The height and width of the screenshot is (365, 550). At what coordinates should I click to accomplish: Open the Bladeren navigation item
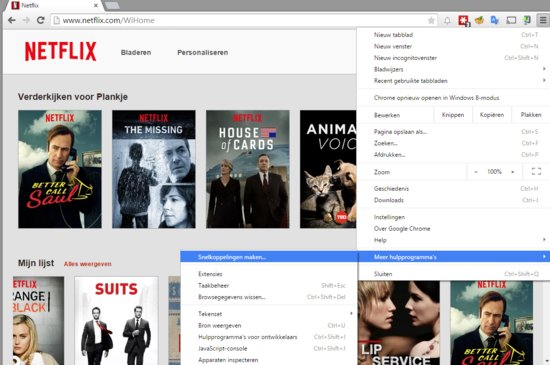(136, 53)
